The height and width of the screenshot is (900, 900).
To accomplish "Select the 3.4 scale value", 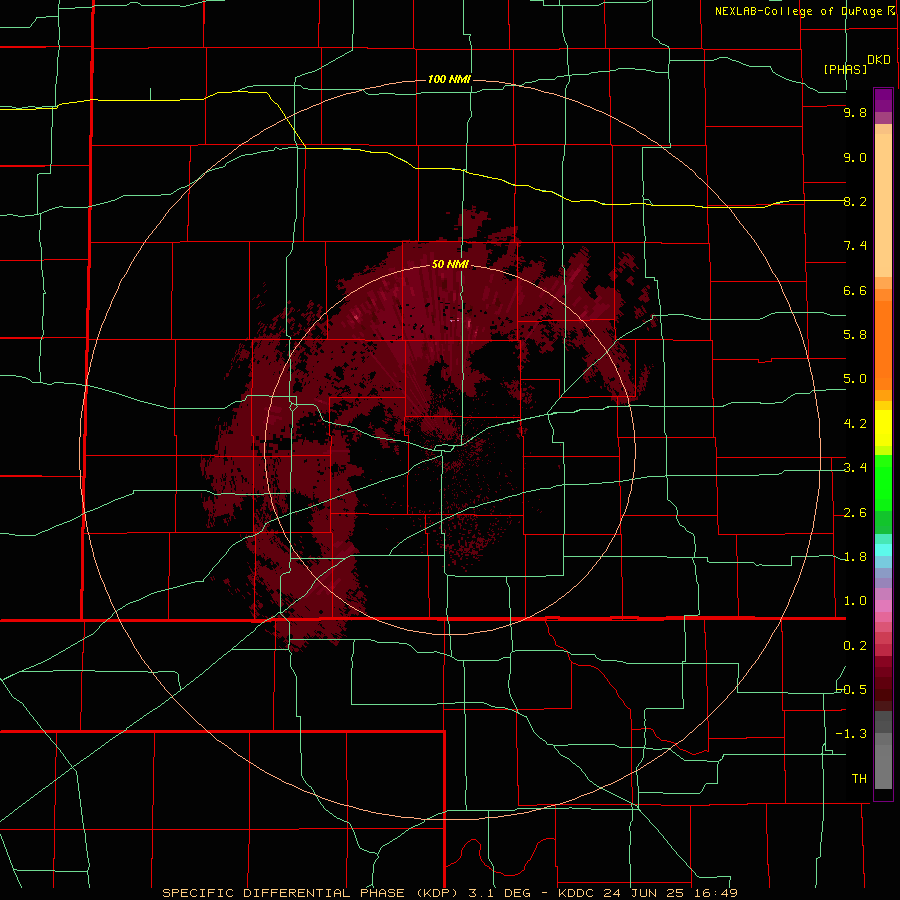I will pyautogui.click(x=855, y=468).
